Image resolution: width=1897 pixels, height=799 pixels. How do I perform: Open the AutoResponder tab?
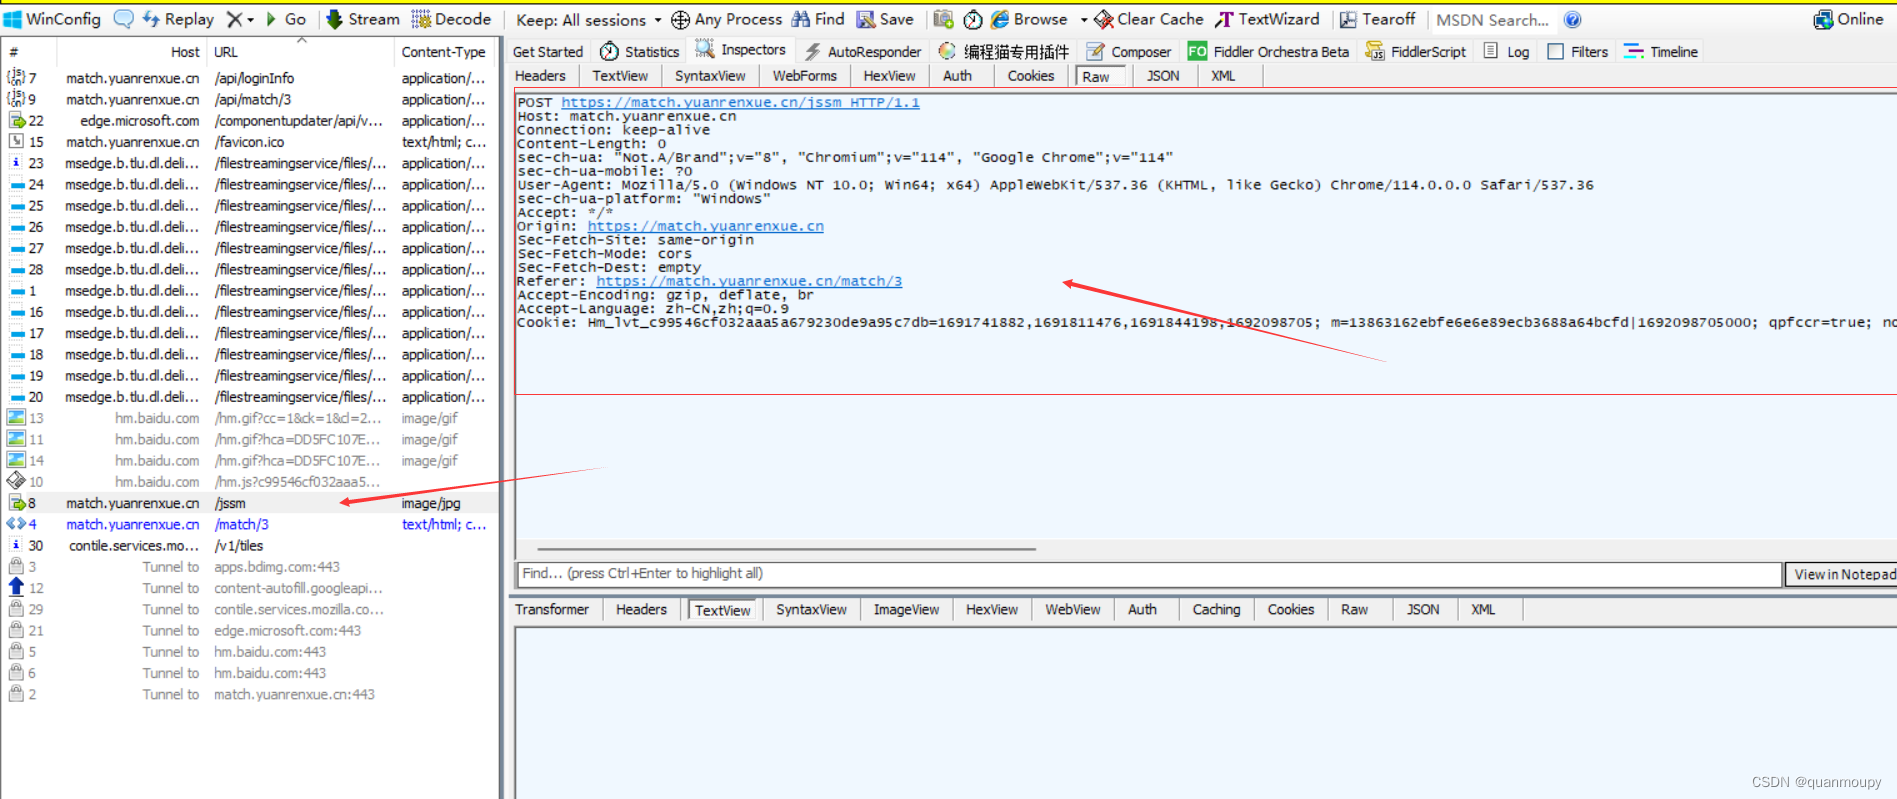point(863,52)
